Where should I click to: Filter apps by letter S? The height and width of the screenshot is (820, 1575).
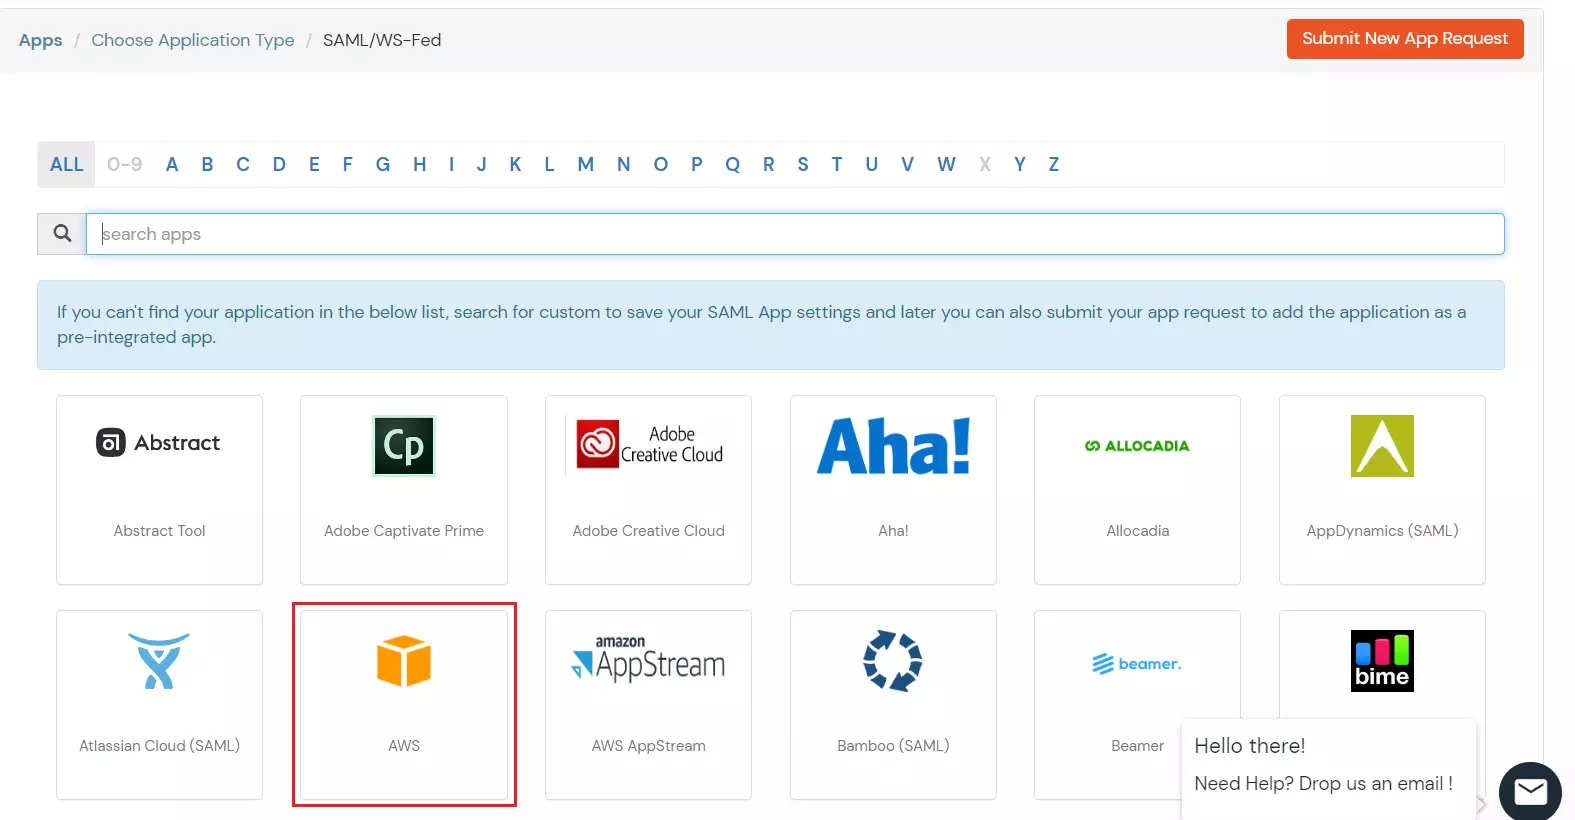tap(803, 164)
